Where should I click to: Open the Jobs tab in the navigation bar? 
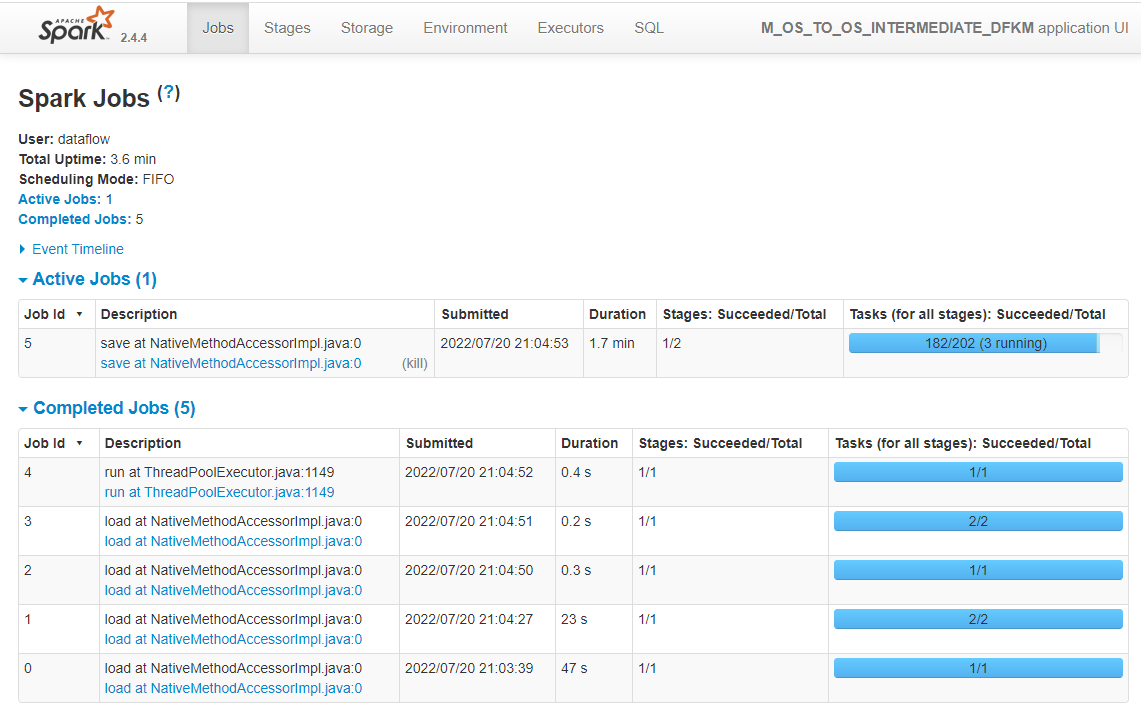tap(217, 28)
